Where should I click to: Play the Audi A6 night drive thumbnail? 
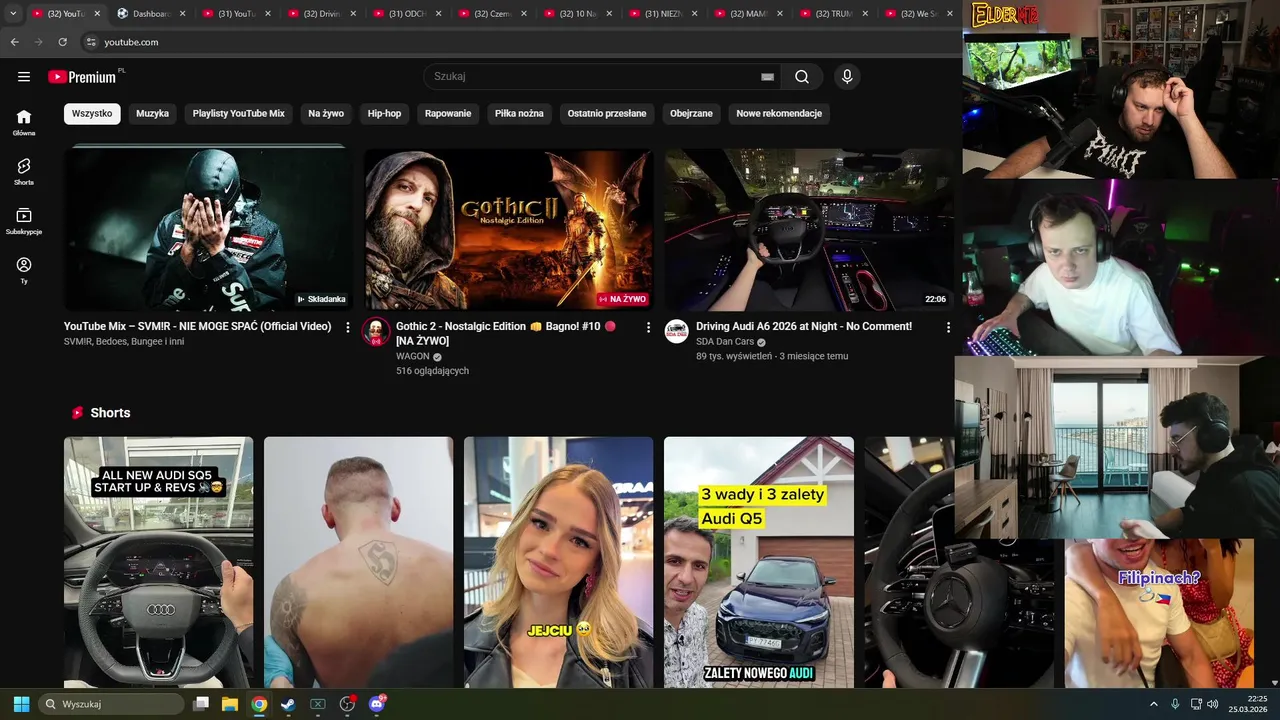(808, 230)
